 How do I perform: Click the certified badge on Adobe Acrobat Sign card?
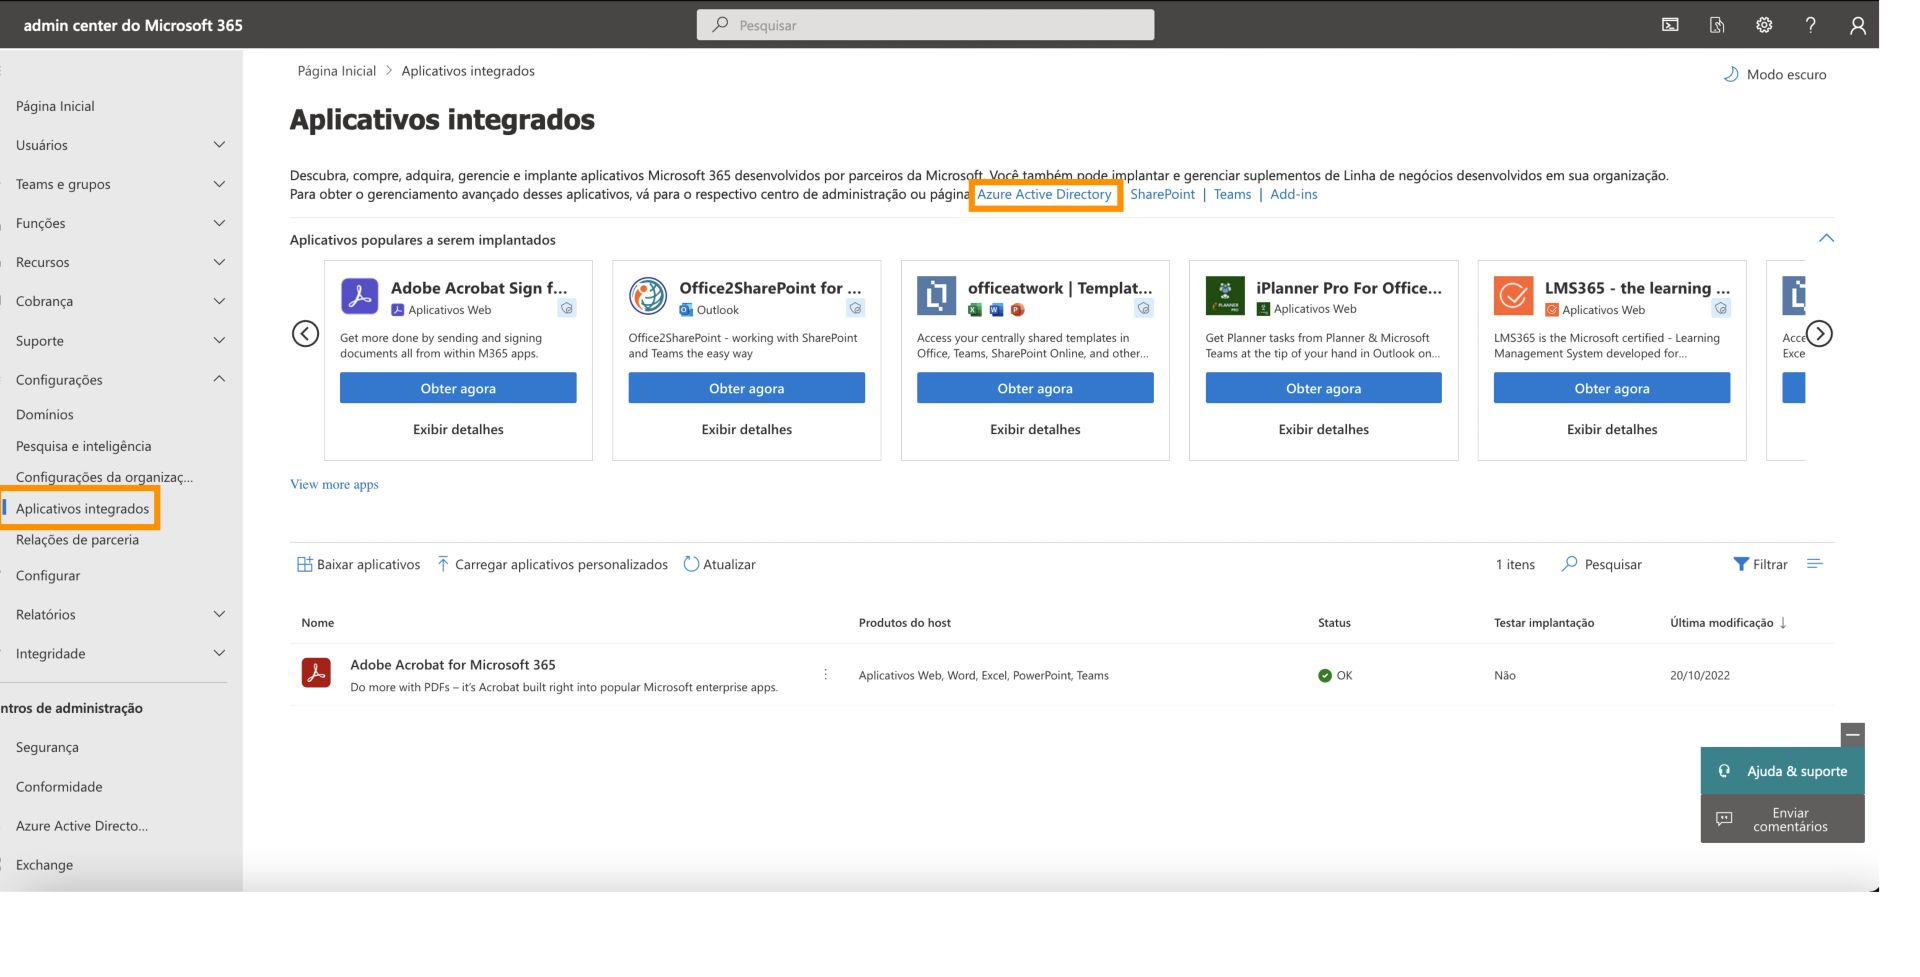tap(567, 308)
